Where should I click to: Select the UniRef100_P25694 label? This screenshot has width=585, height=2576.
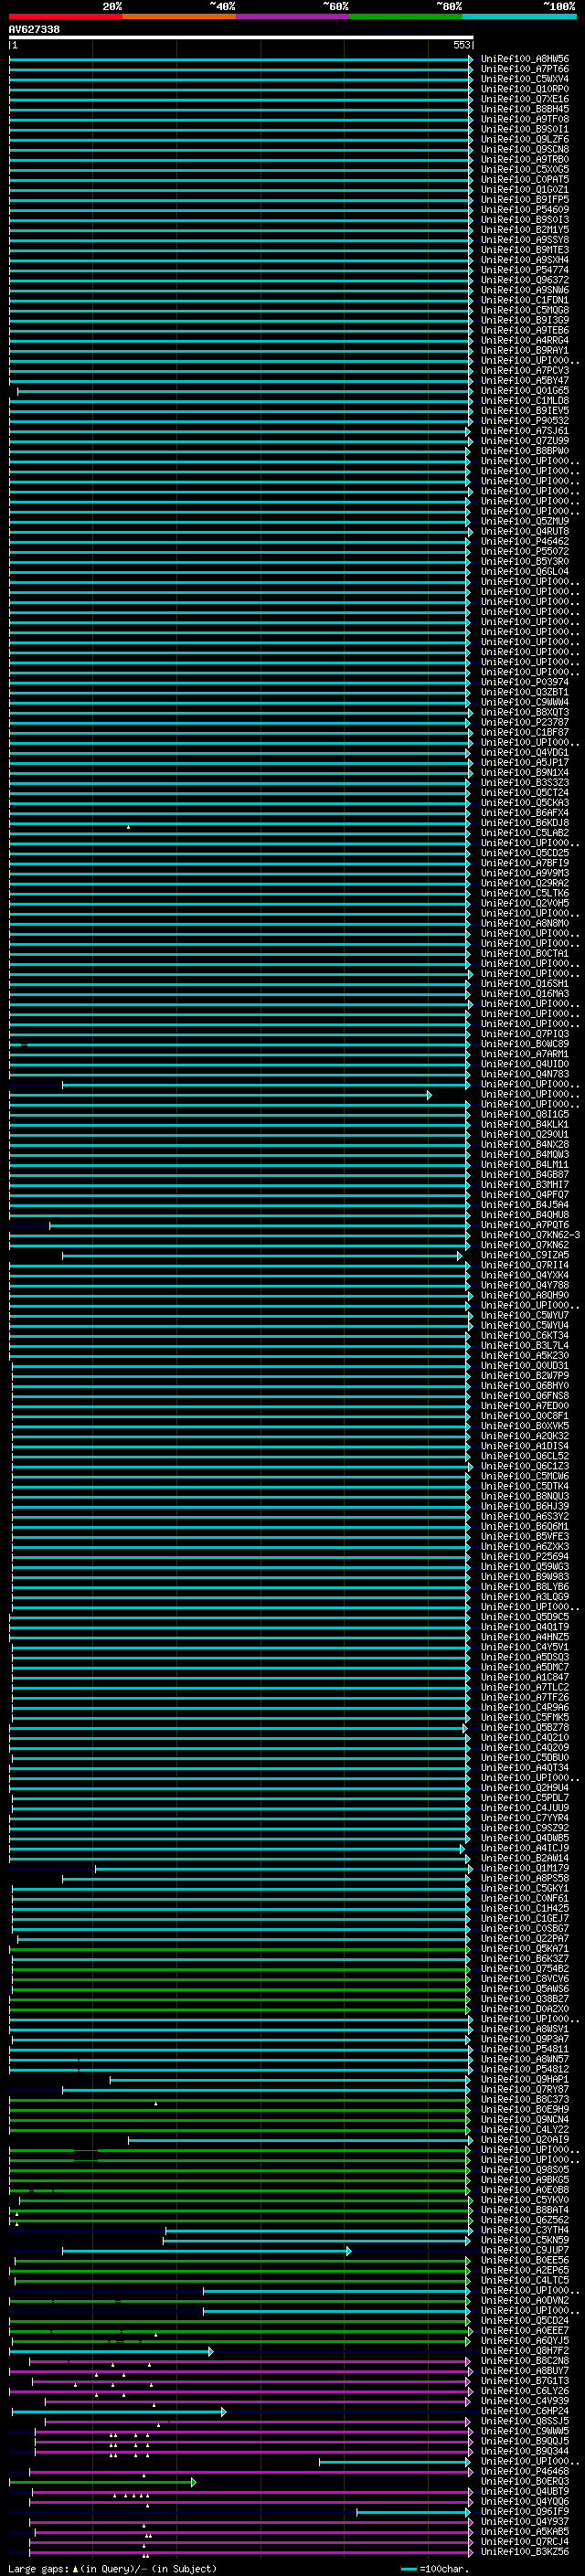tap(525, 1556)
